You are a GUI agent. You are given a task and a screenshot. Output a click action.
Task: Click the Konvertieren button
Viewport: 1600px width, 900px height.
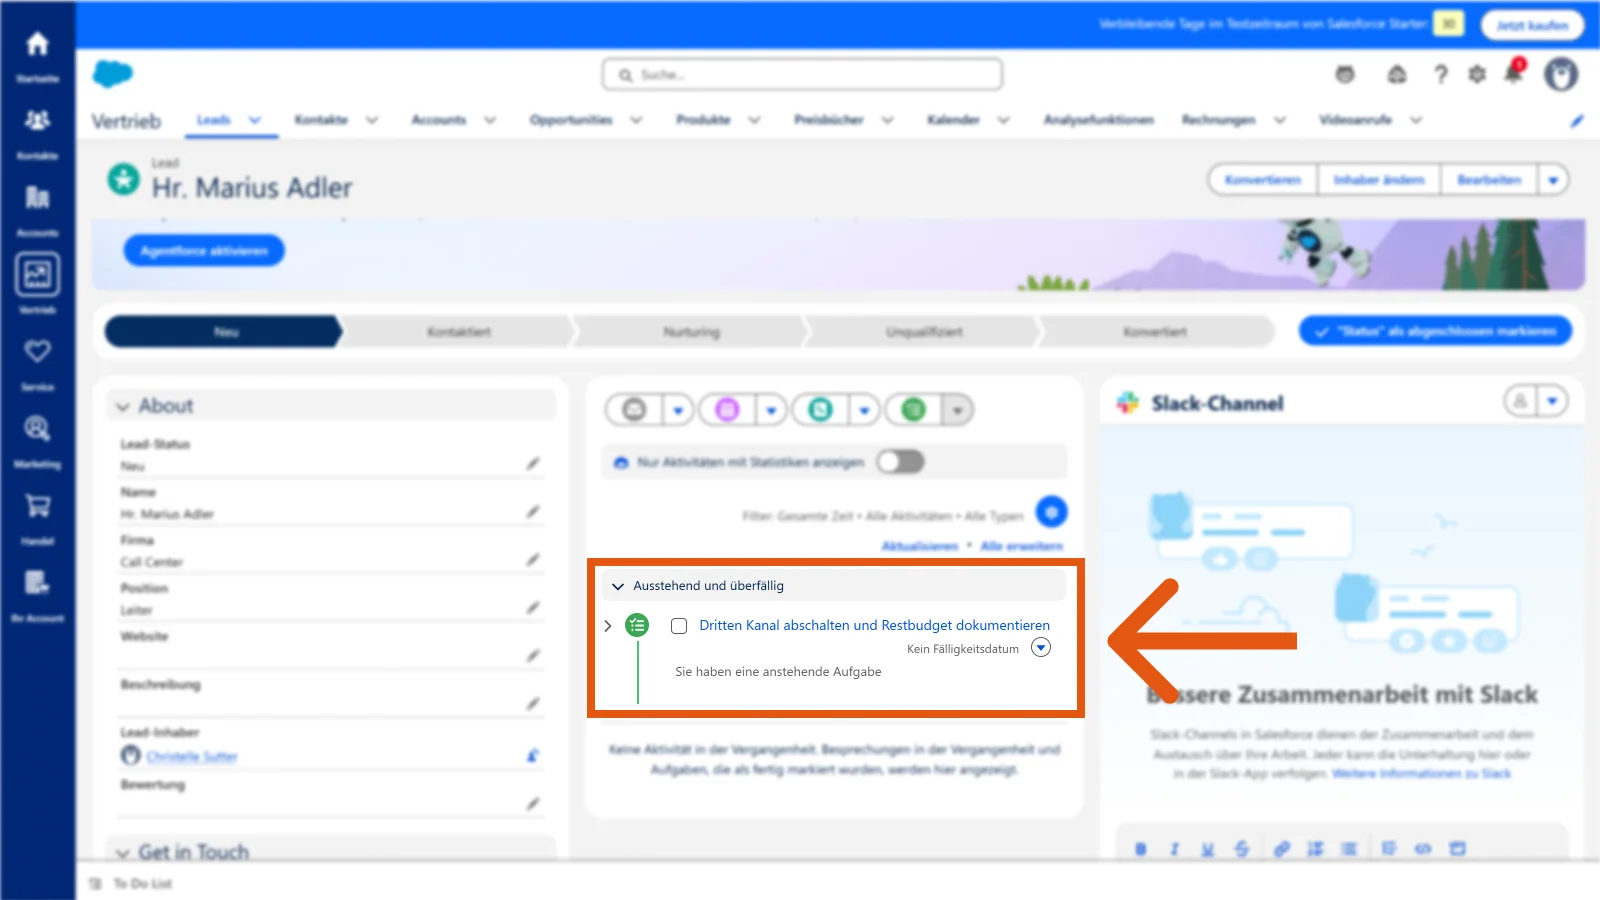(x=1263, y=180)
